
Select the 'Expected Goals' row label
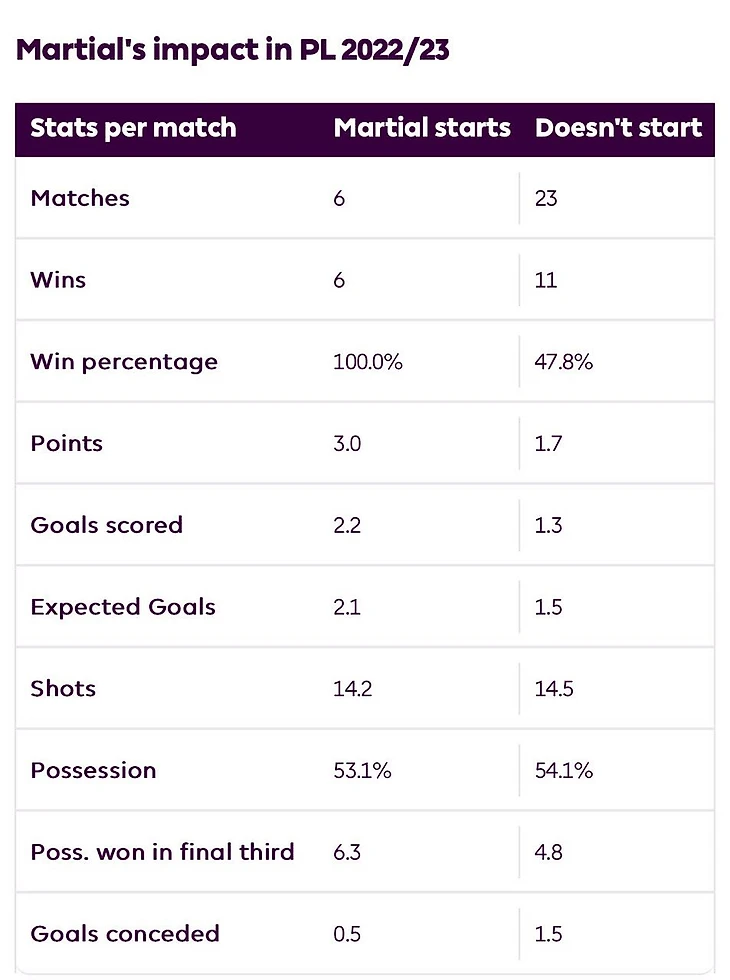(x=123, y=608)
